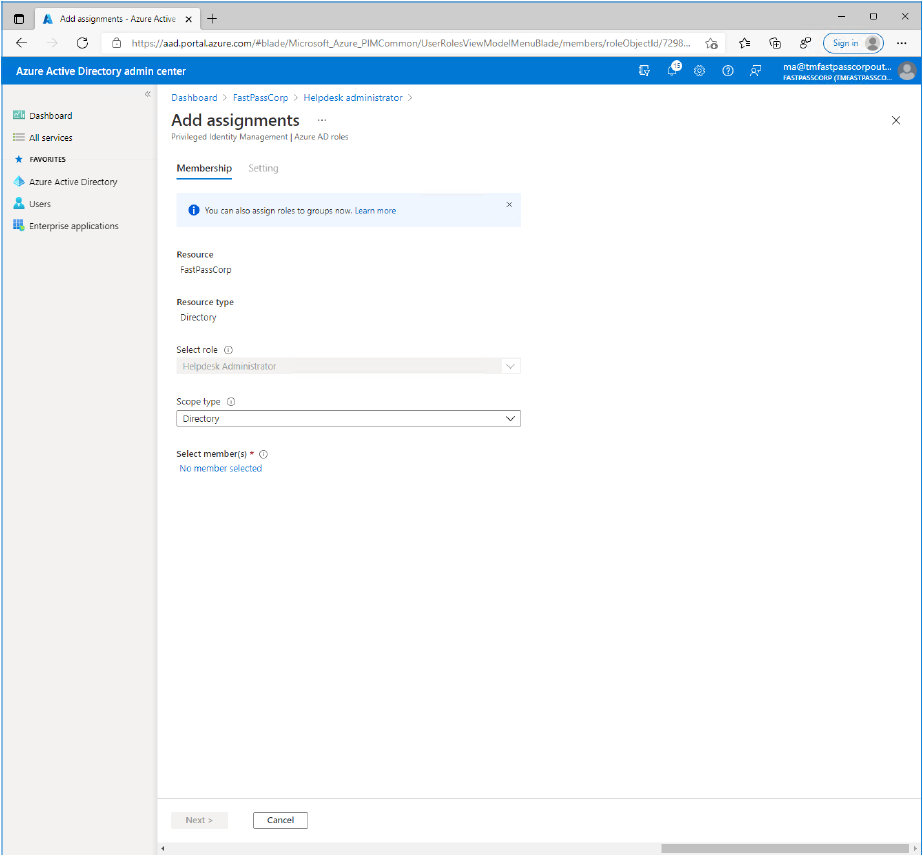The width and height of the screenshot is (923, 856).
Task: Open the feedback icon in header
Action: point(756,71)
